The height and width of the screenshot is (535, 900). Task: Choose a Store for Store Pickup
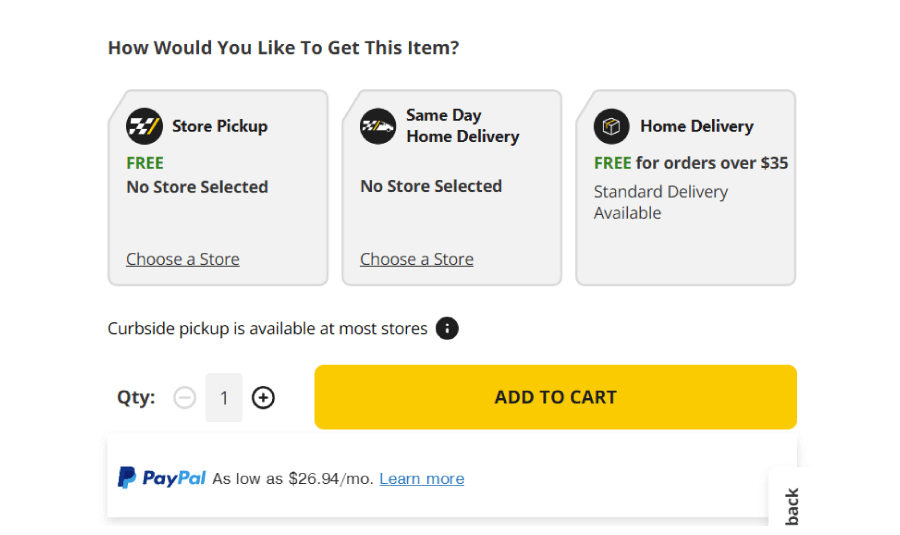coord(183,259)
